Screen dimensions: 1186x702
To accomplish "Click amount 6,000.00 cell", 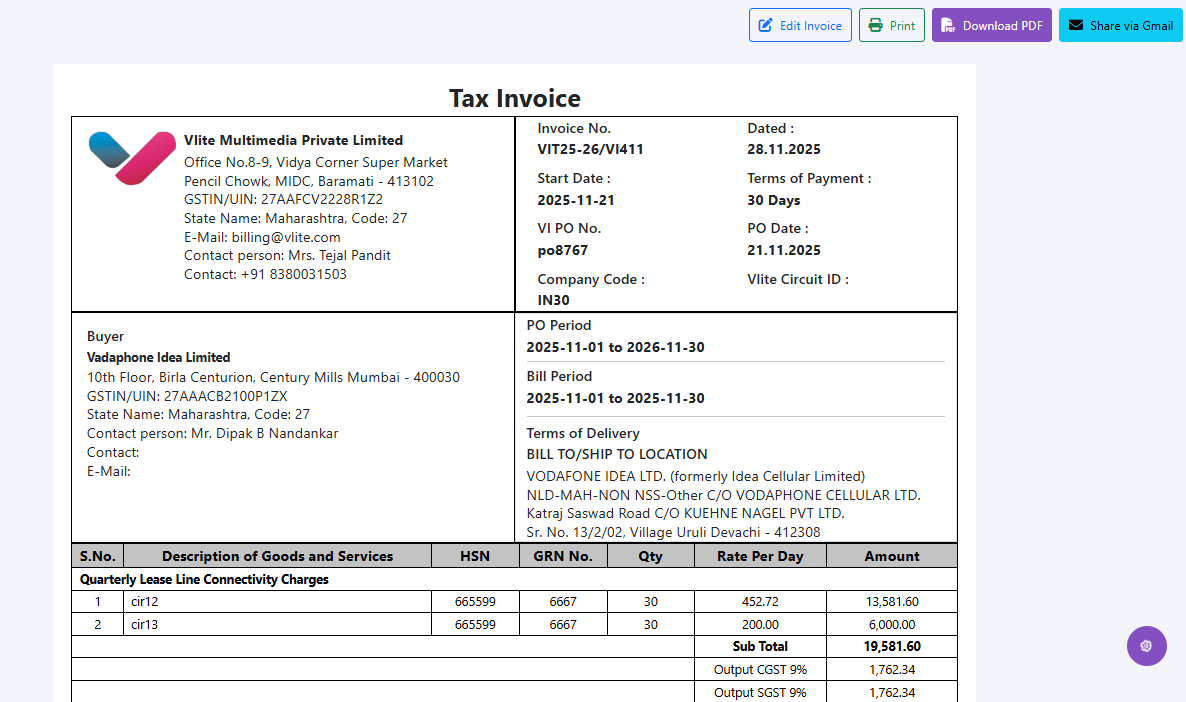I will (x=892, y=625).
